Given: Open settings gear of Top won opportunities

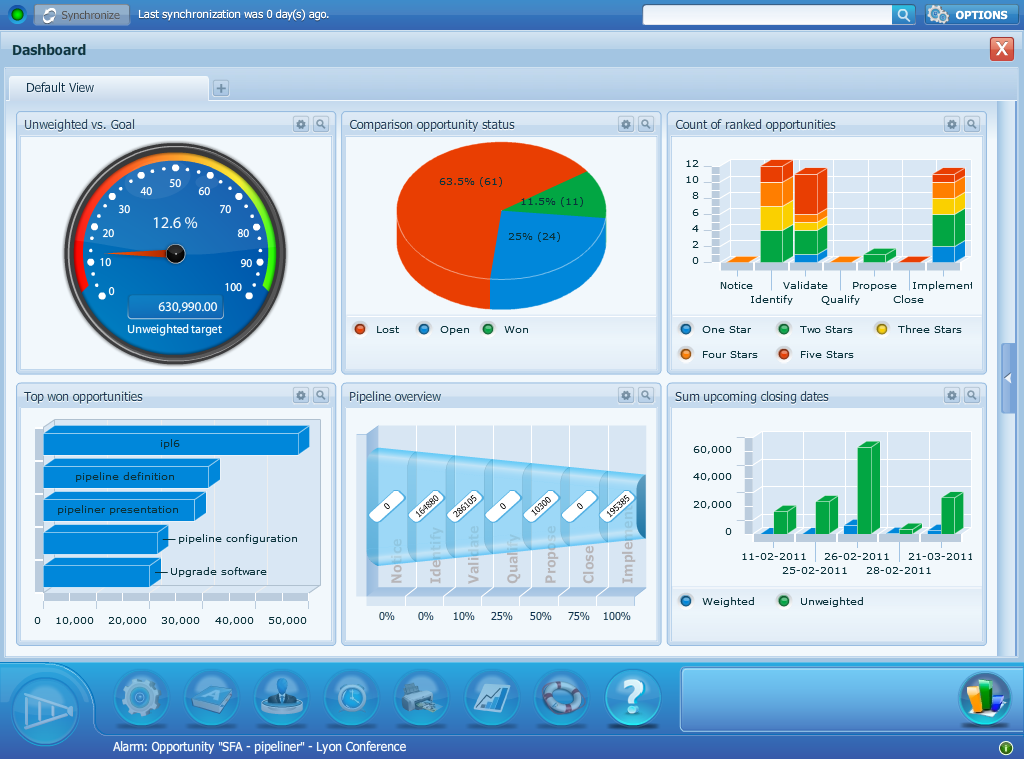Looking at the screenshot, I should click(x=301, y=395).
